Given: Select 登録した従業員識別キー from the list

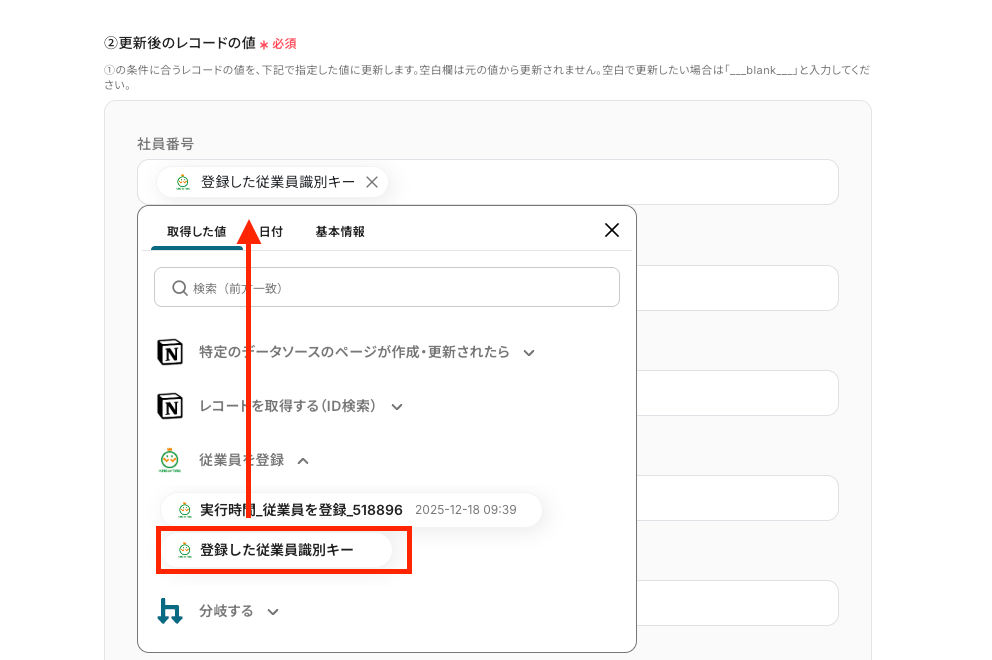Looking at the screenshot, I should pos(276,550).
